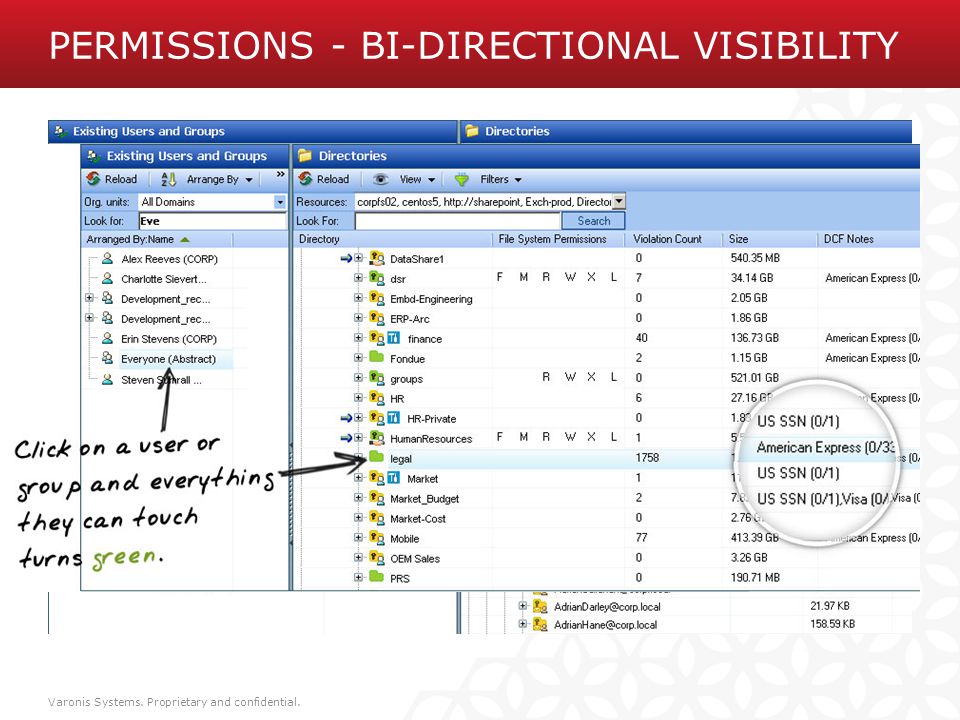This screenshot has height=720, width=960.
Task: Sort by the DCF Notes column
Action: pyautogui.click(x=849, y=239)
